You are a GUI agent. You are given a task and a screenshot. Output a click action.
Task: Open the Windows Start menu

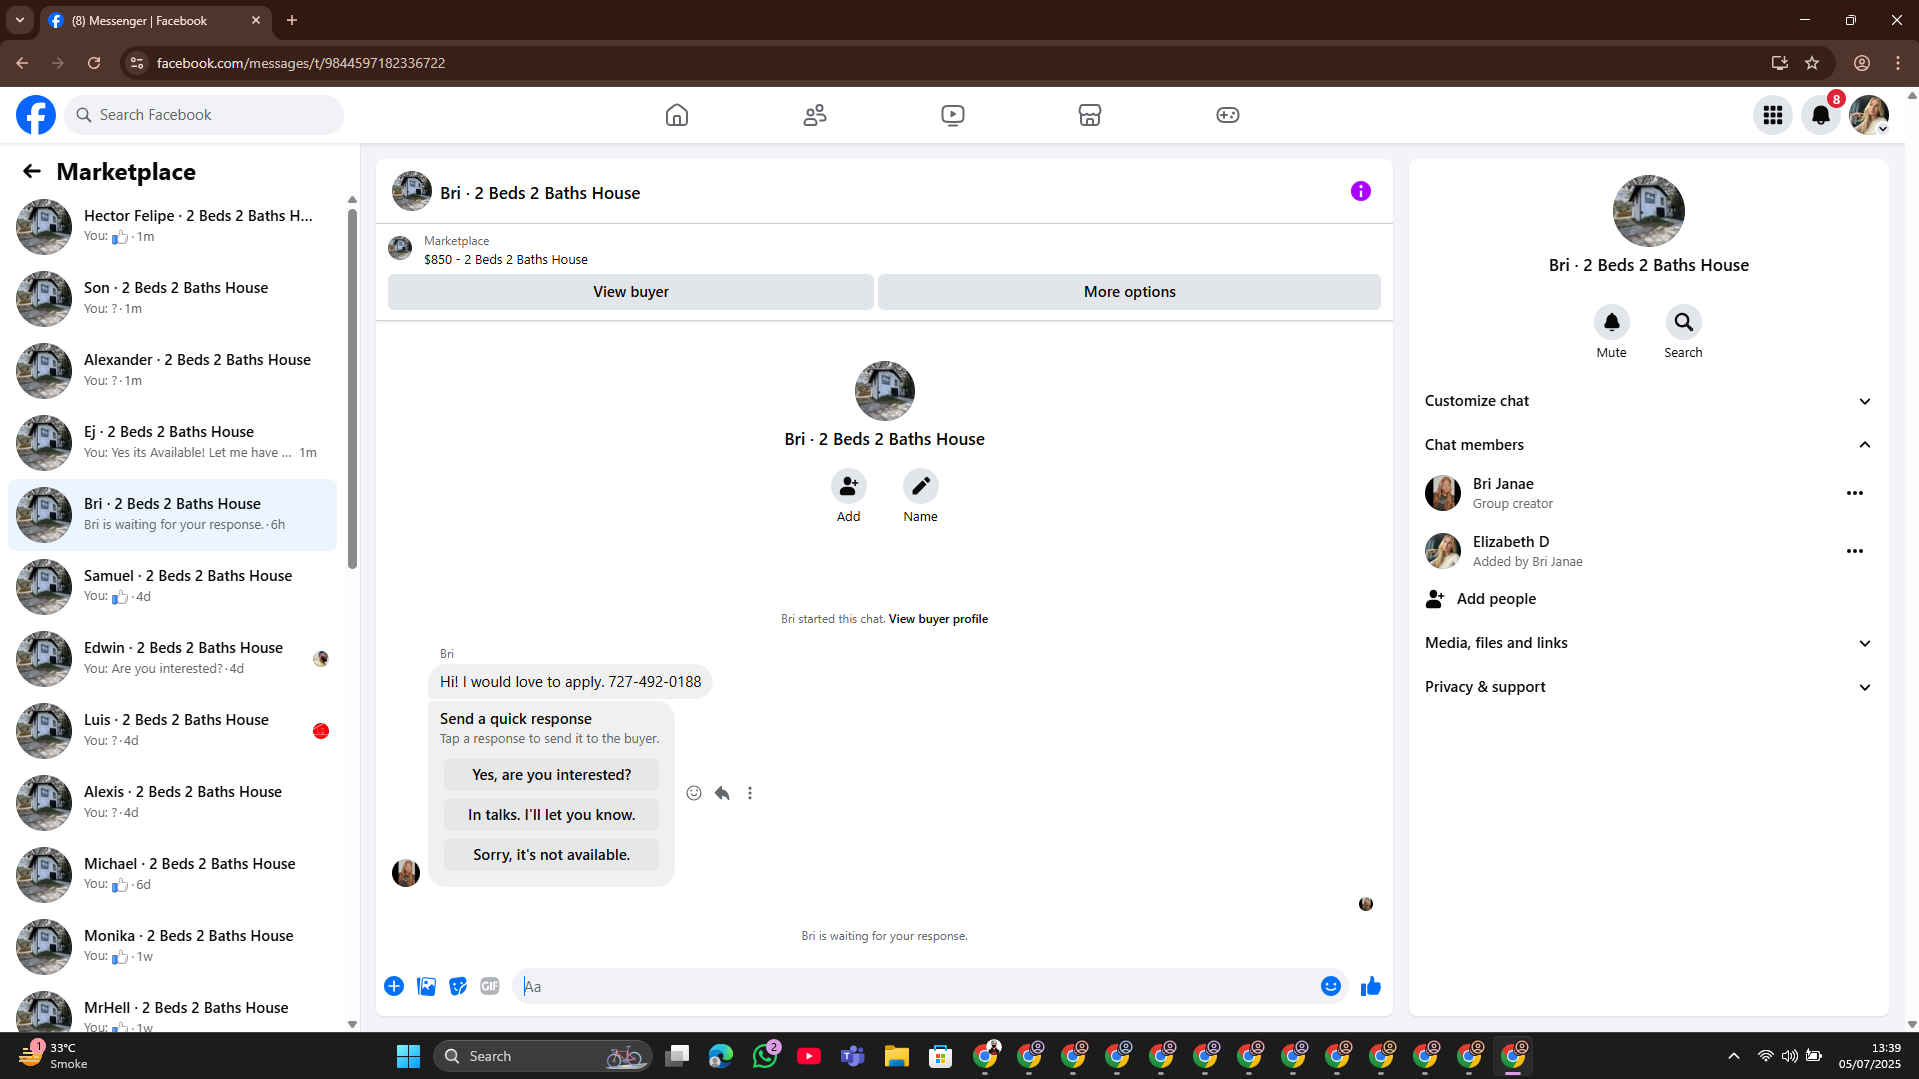coord(408,1056)
